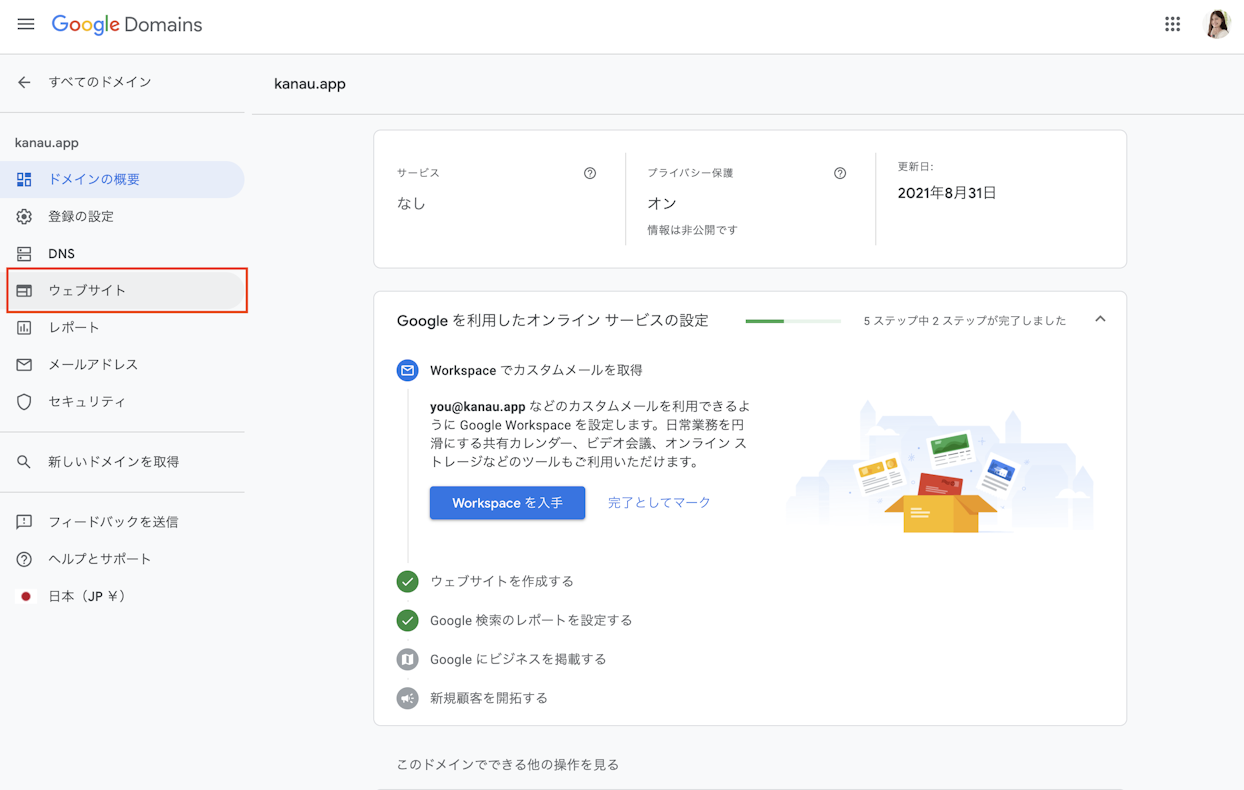
Task: Click the Workspace を入手 button
Action: pyautogui.click(x=507, y=503)
